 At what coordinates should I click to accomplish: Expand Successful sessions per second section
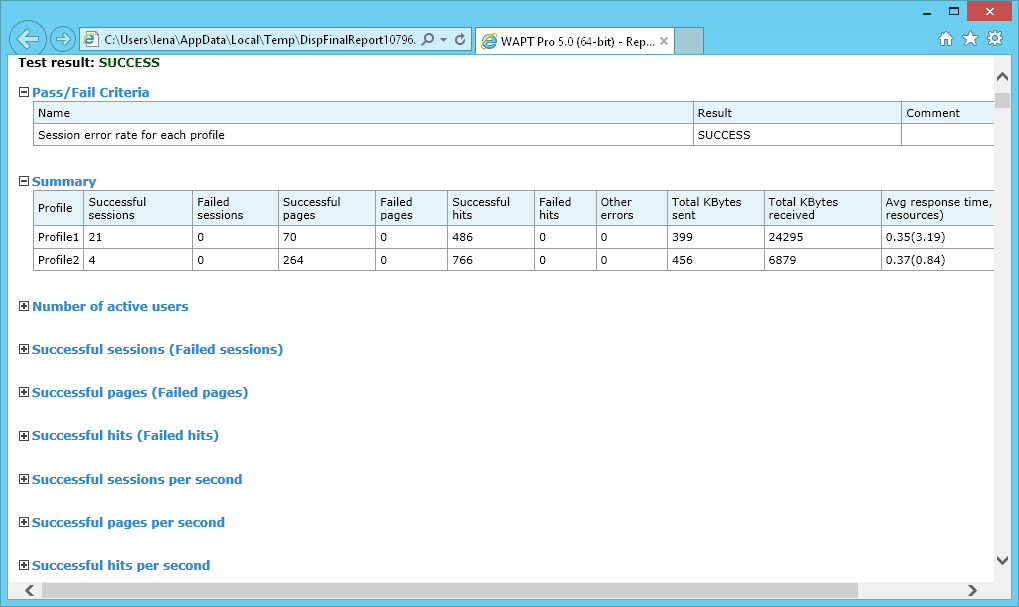(24, 479)
